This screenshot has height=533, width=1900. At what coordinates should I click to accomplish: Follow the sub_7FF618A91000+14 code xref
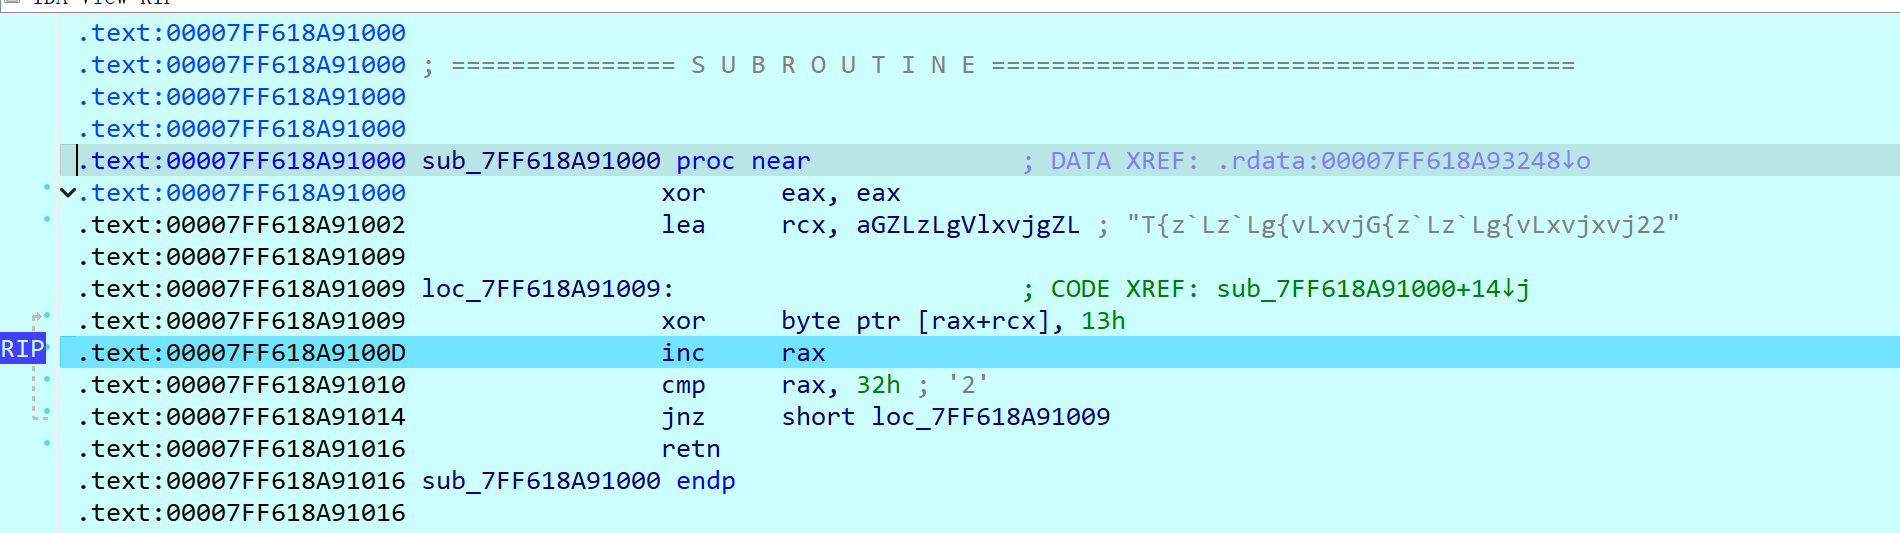tap(1372, 289)
